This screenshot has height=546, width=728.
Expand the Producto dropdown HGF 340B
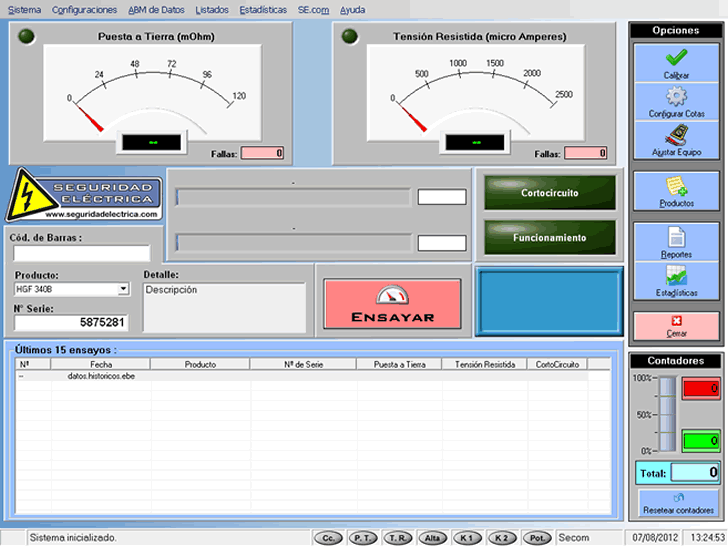(123, 289)
